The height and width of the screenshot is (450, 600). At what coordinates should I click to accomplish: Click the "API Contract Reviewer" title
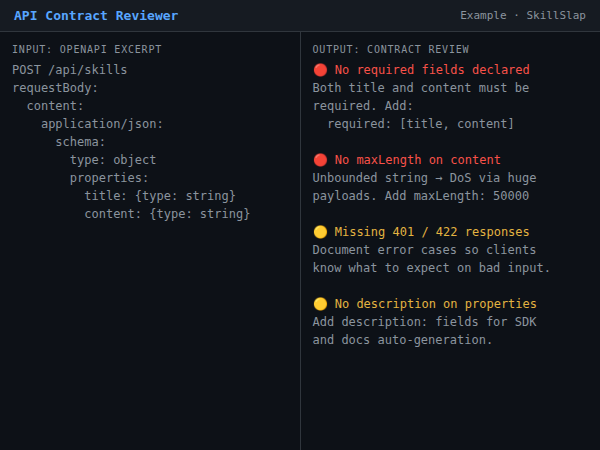[x=96, y=16]
